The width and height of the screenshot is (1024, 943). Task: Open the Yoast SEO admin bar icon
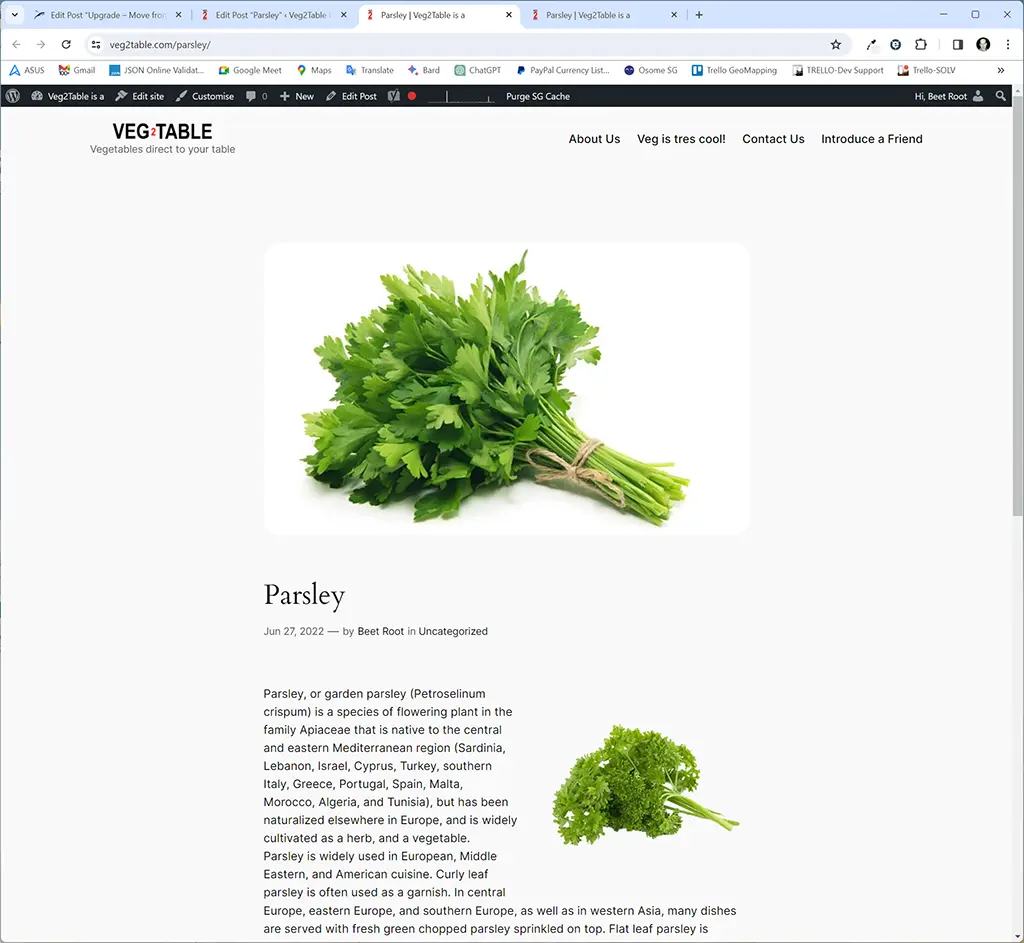click(x=394, y=96)
